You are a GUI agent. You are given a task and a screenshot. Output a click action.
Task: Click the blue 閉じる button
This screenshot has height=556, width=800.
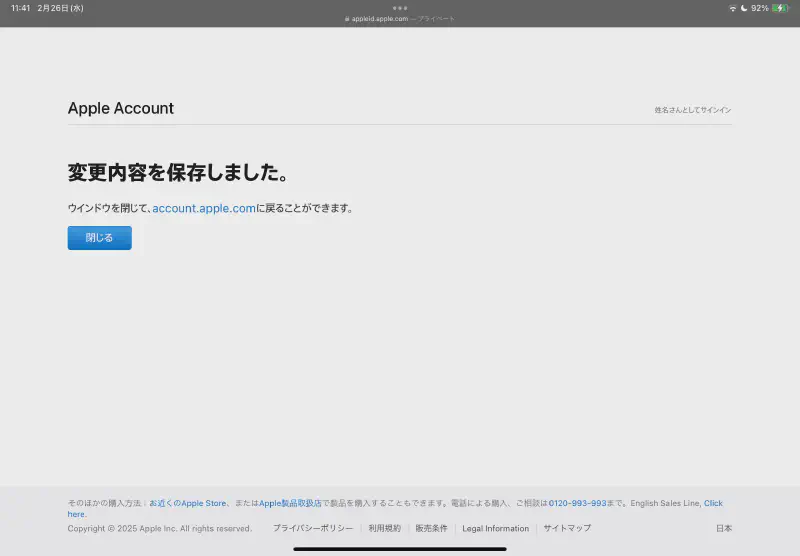(x=99, y=238)
